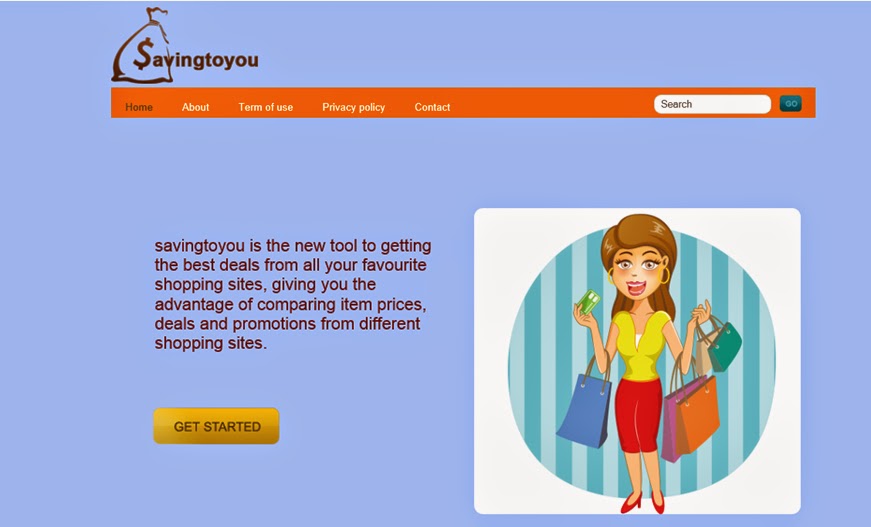Focus the Search input field
This screenshot has height=527, width=871.
[712, 104]
